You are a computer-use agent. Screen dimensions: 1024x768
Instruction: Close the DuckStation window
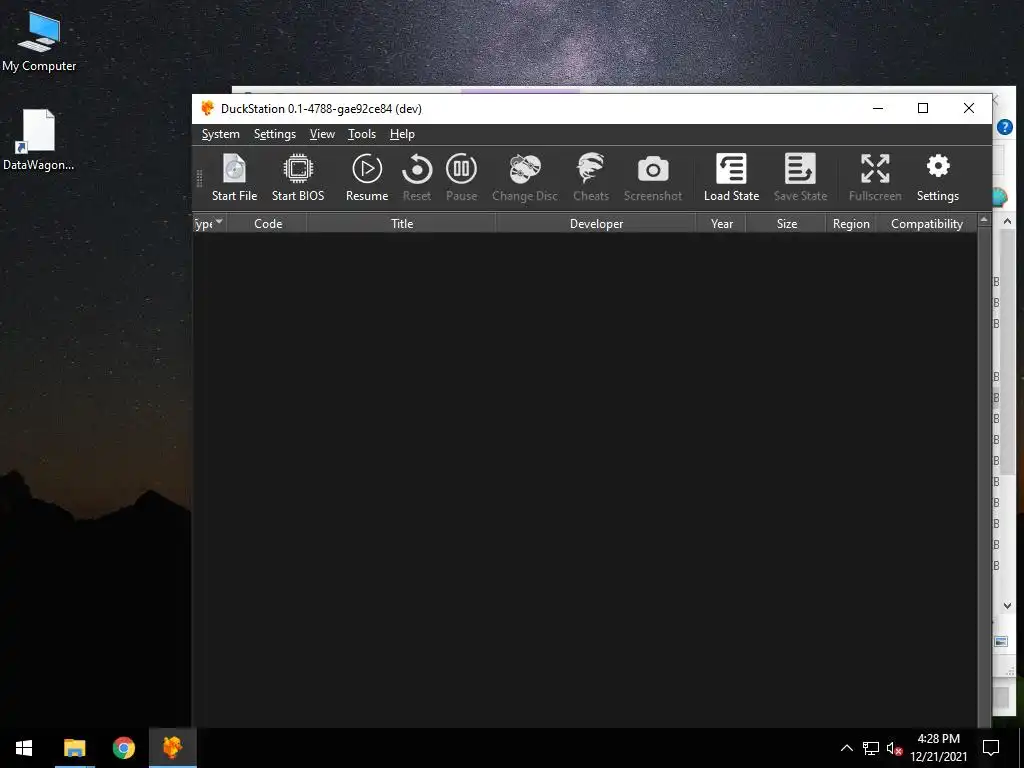[x=968, y=108]
